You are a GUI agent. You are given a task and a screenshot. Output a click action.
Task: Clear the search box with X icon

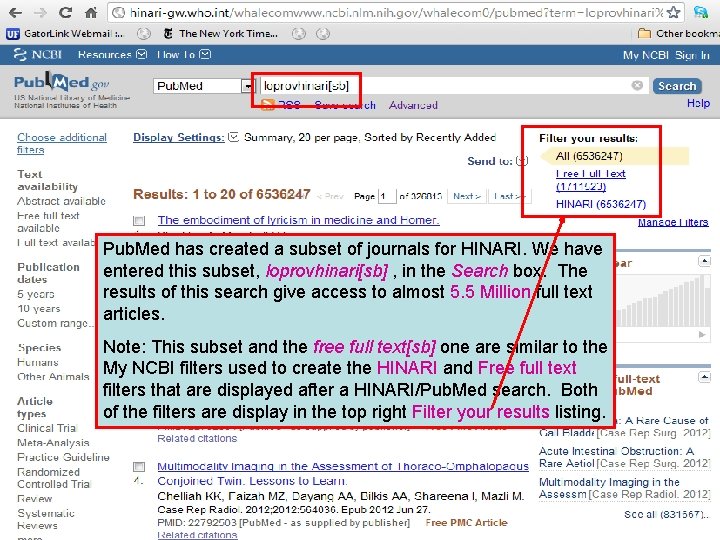pyautogui.click(x=637, y=85)
